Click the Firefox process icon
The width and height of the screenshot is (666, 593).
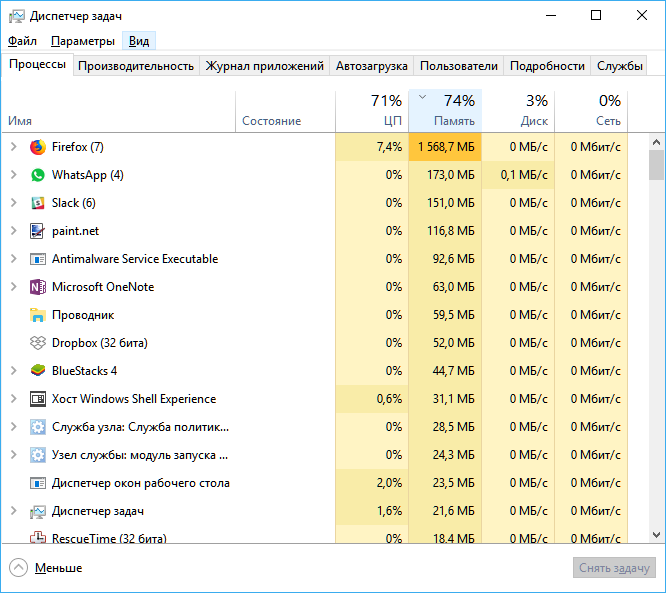click(x=38, y=147)
